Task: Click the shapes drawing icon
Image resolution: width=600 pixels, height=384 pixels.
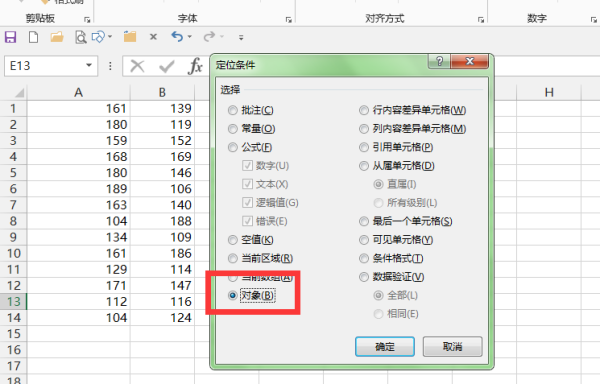Action: (98, 37)
